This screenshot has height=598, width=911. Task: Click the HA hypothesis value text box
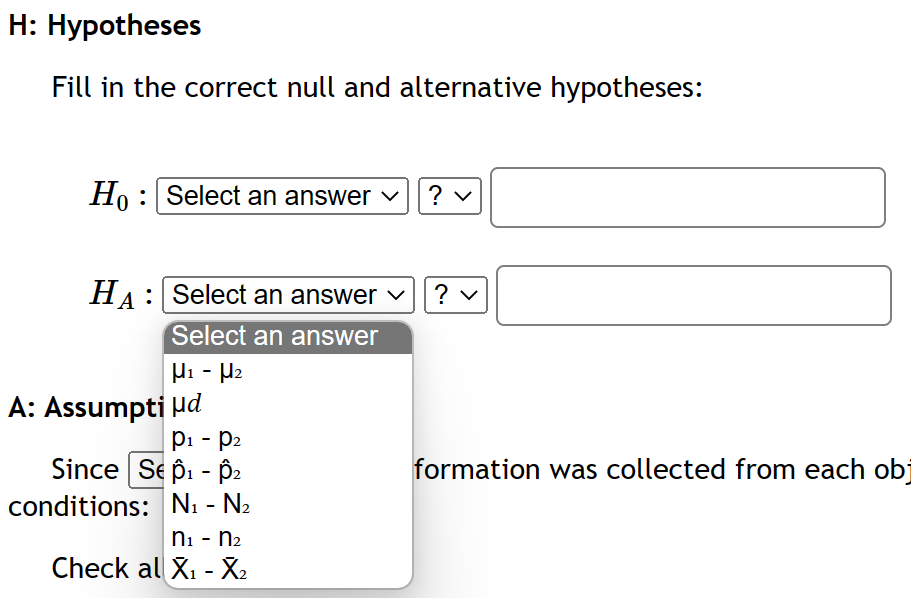coord(693,295)
